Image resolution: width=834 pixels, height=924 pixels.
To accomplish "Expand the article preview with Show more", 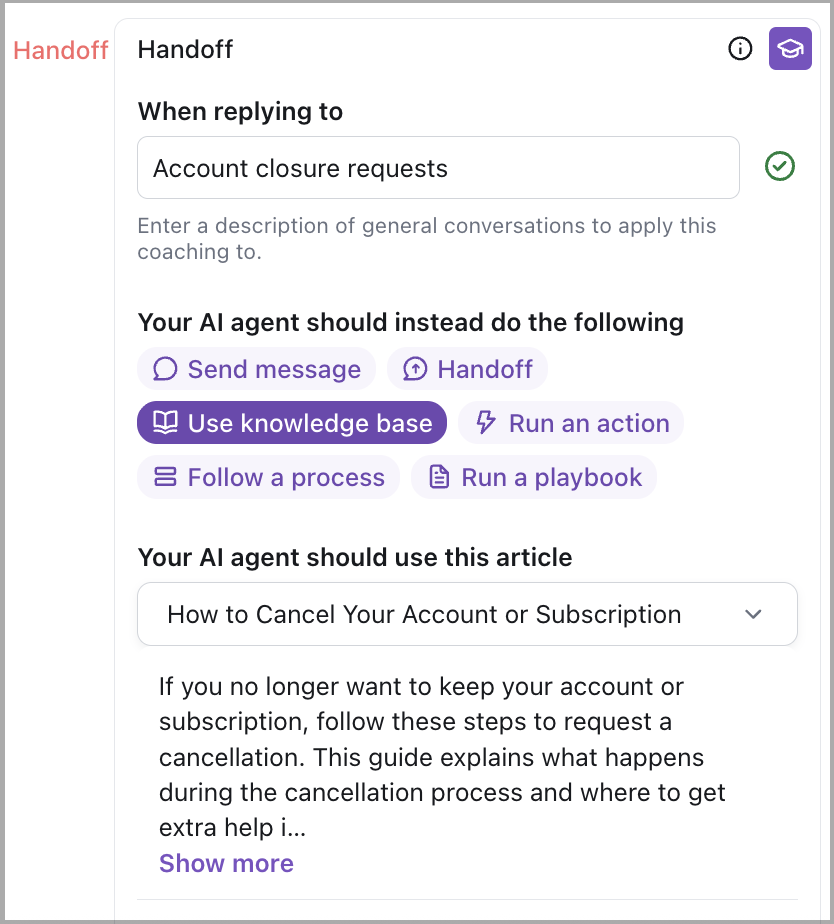I will pos(226,863).
